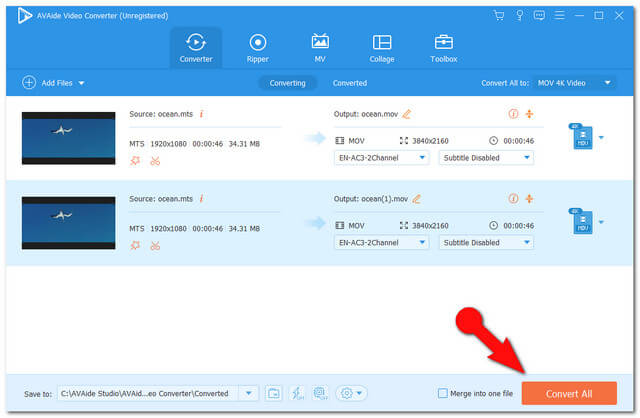Open cut scissors for first ocean.mts
This screenshot has width=640, height=418.
[155, 161]
